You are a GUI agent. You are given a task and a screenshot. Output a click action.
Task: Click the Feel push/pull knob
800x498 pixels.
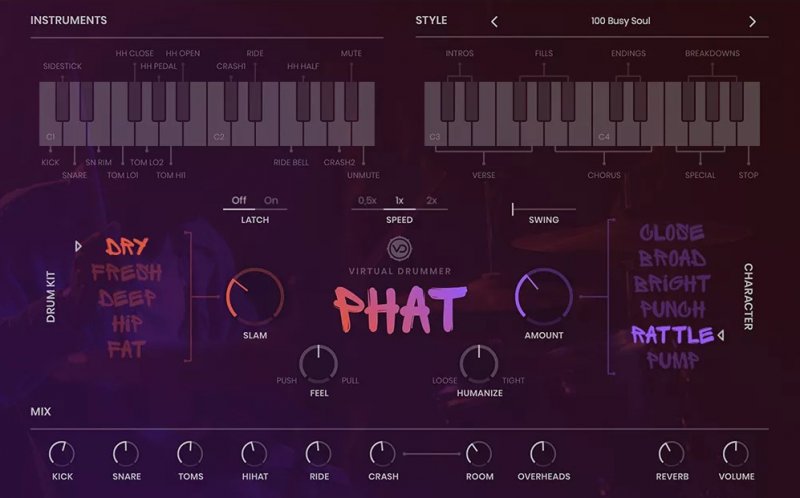318,364
